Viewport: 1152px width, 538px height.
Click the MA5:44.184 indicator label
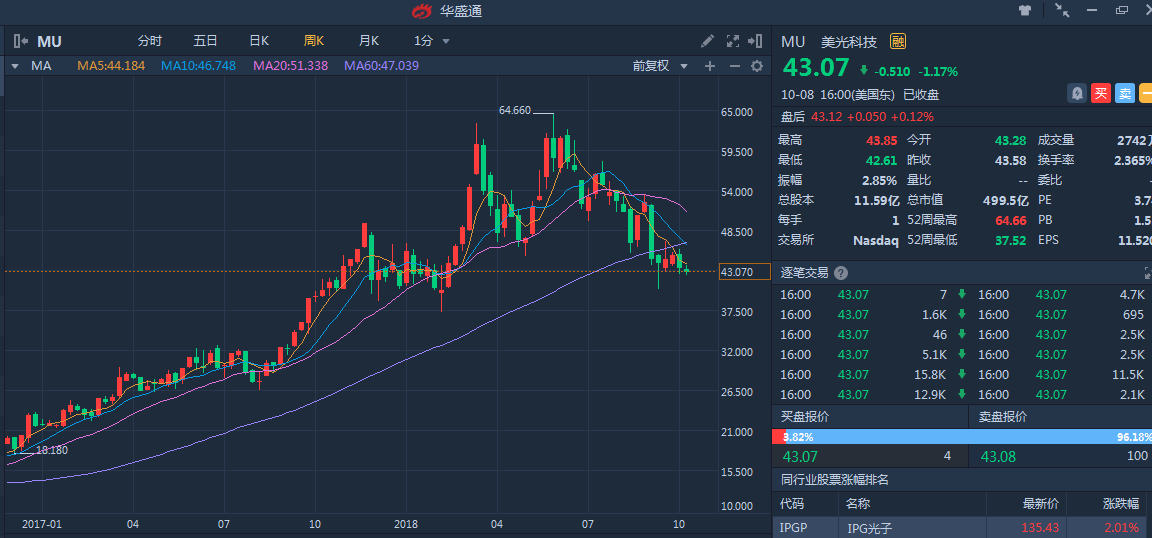[112, 66]
